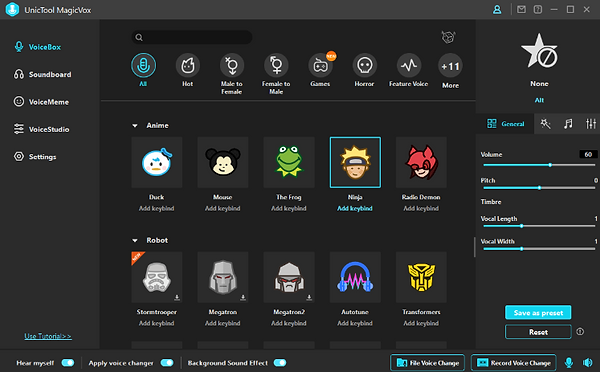Open the mail icon in title bar
Viewport: 600px width, 372px height.
[521, 10]
